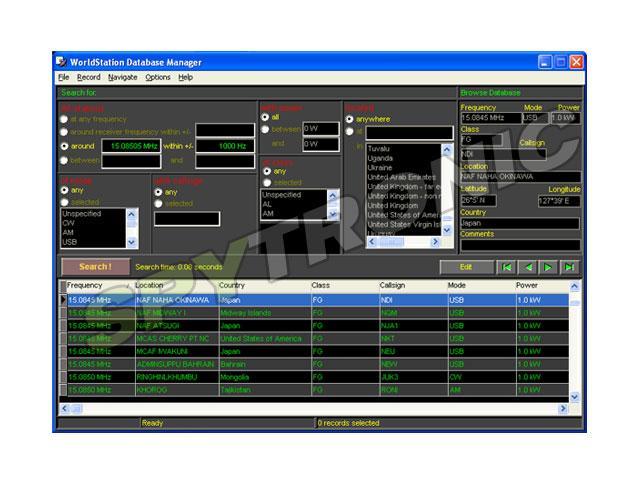
Task: Select the NAF ATSUGI row
Action: click(x=160, y=325)
